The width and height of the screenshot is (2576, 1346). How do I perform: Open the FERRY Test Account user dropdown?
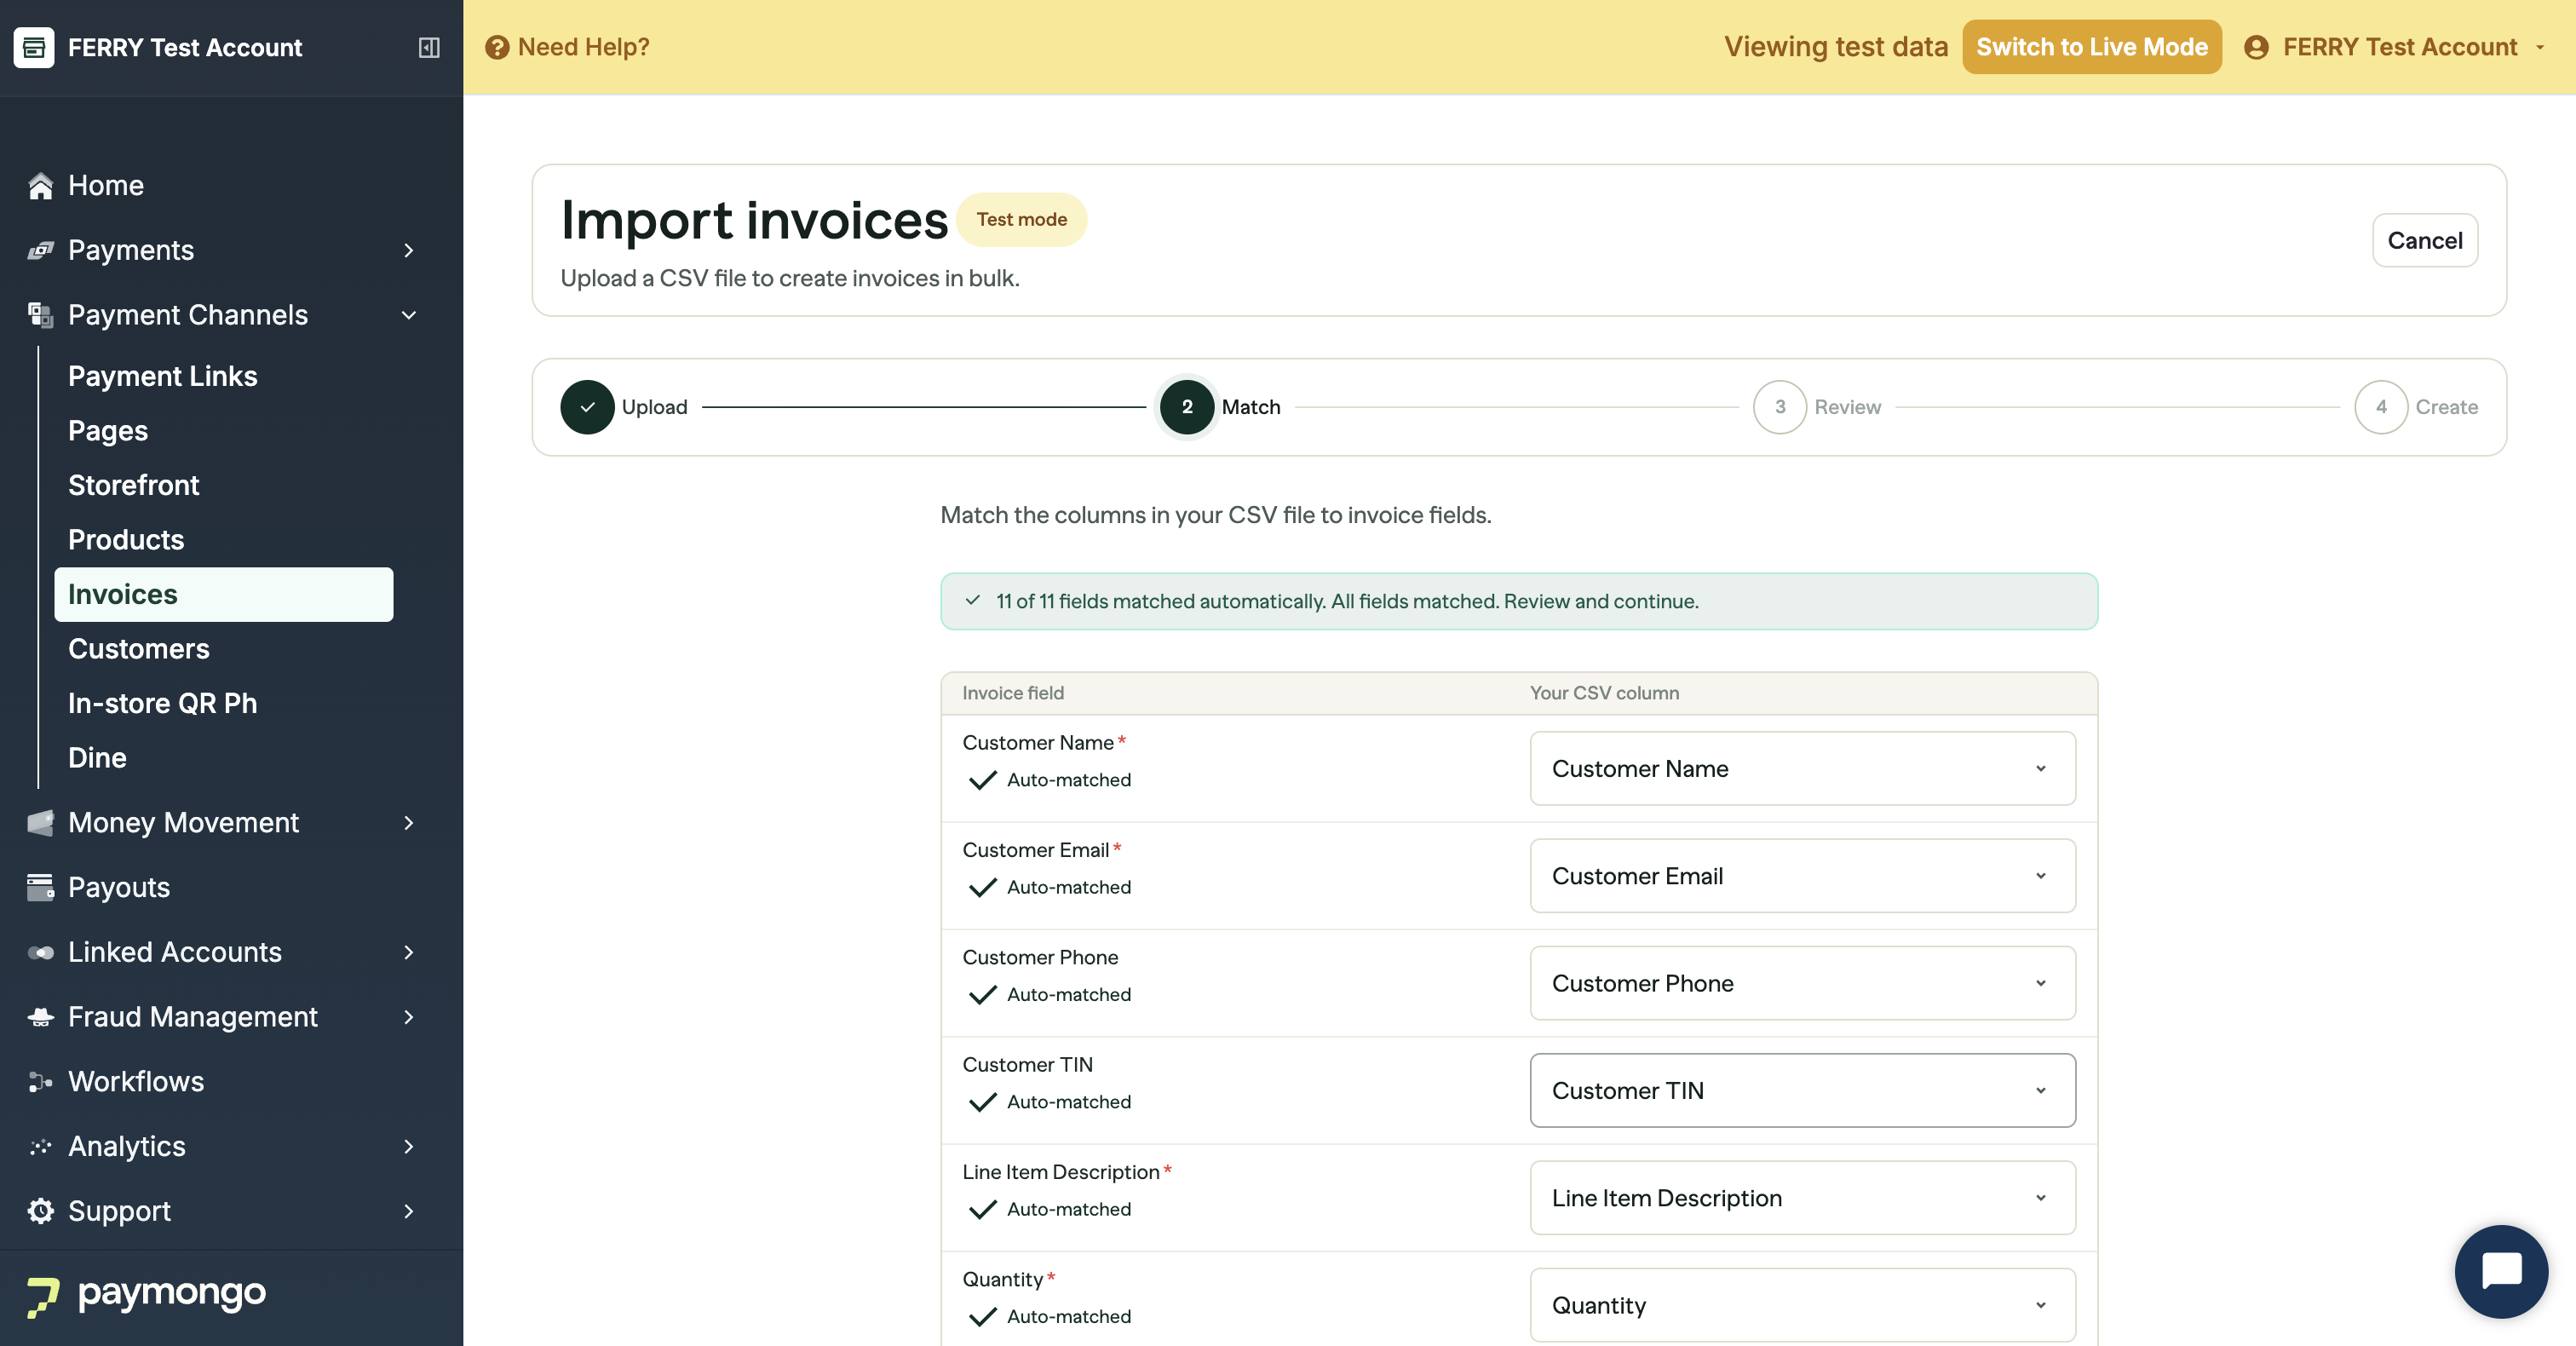point(2397,47)
